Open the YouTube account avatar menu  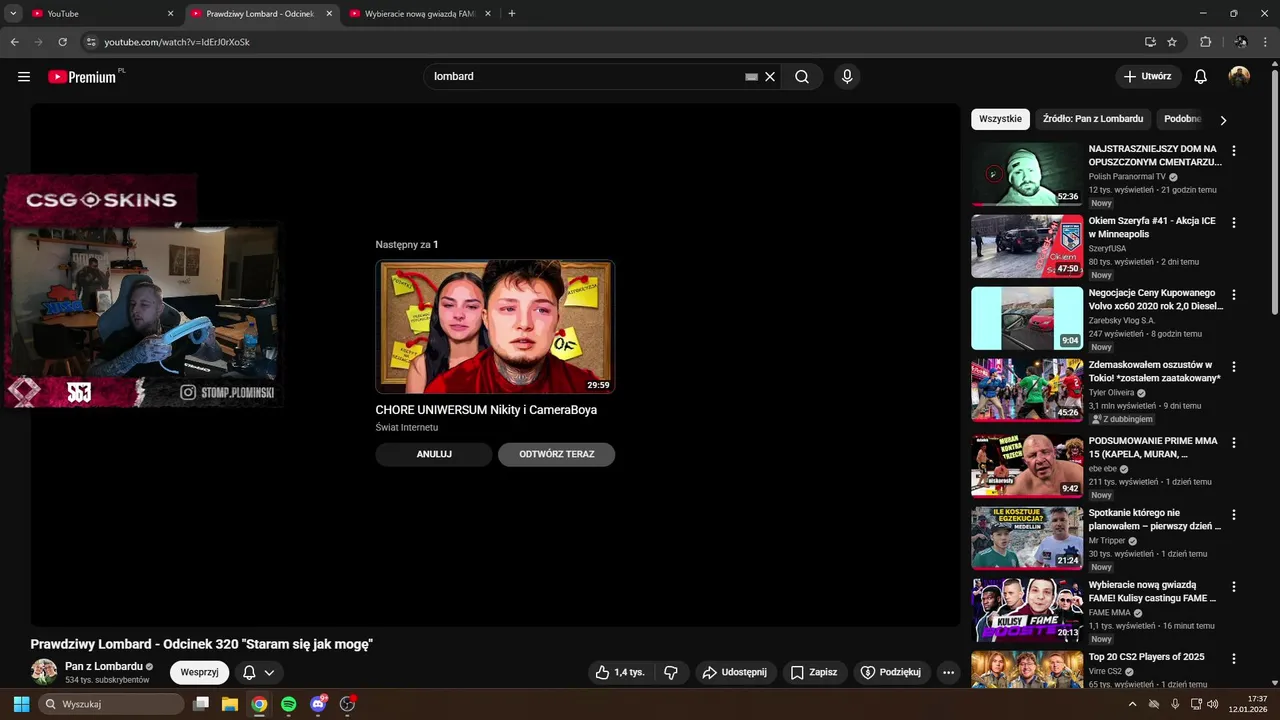1239,77
